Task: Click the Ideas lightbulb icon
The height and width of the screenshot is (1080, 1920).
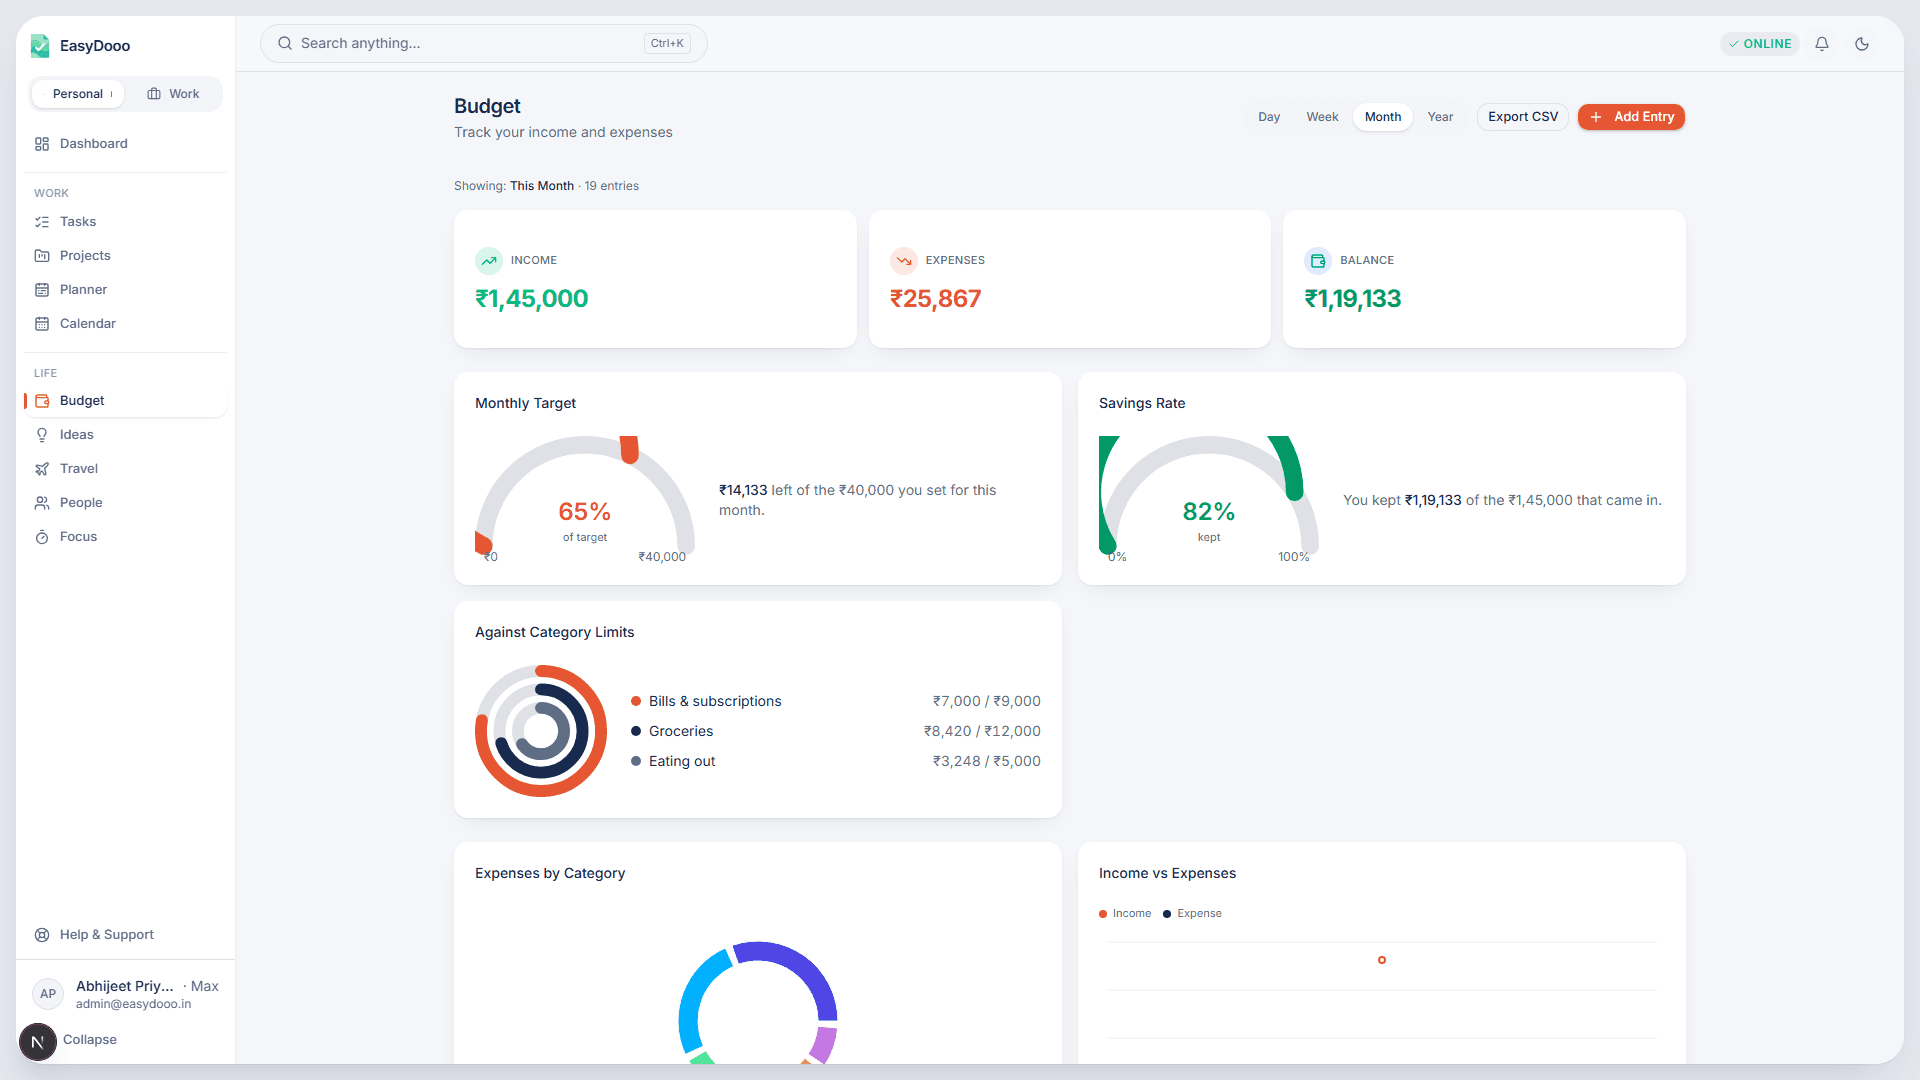Action: pyautogui.click(x=42, y=435)
